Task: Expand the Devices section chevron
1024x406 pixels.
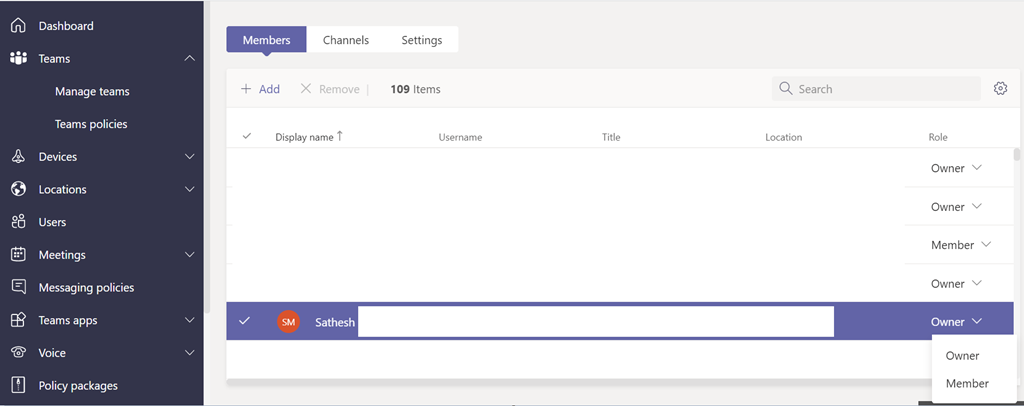Action: (x=189, y=157)
